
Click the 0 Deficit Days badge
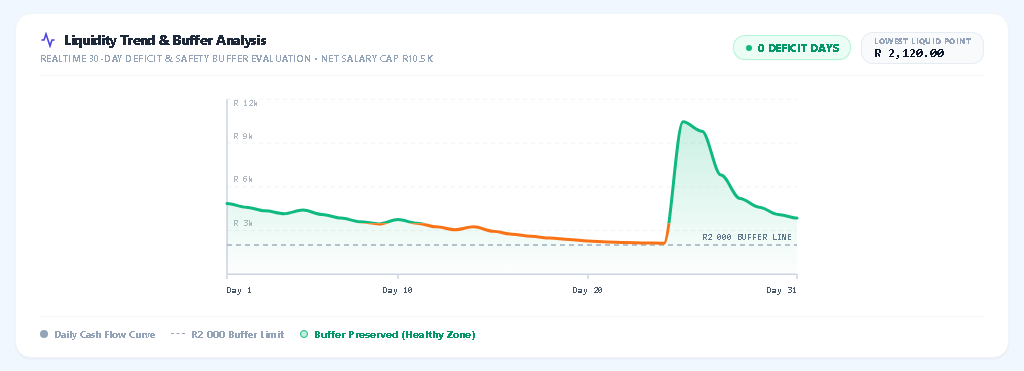tap(792, 48)
